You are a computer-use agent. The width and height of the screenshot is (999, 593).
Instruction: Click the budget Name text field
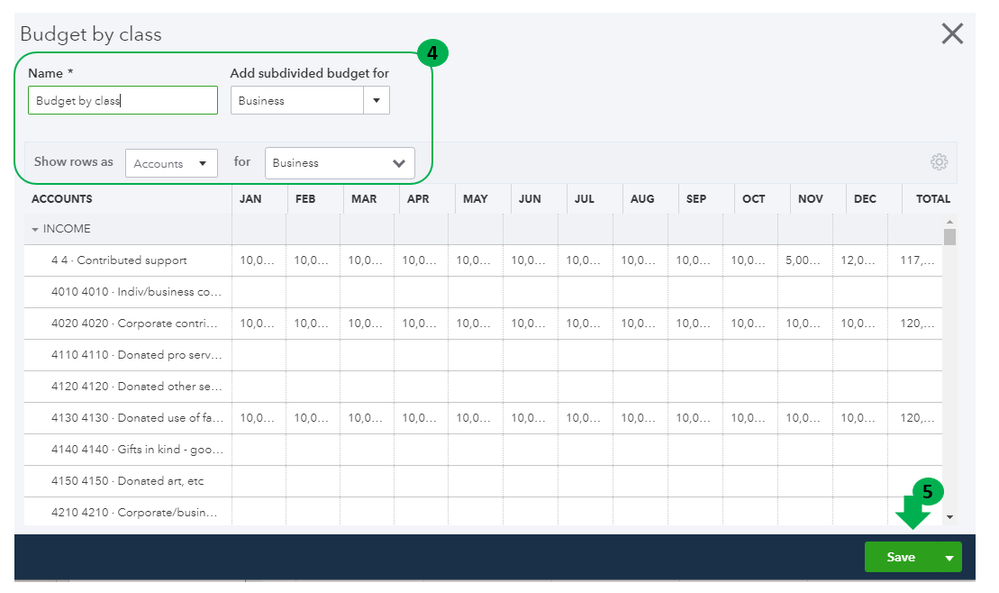pyautogui.click(x=123, y=100)
